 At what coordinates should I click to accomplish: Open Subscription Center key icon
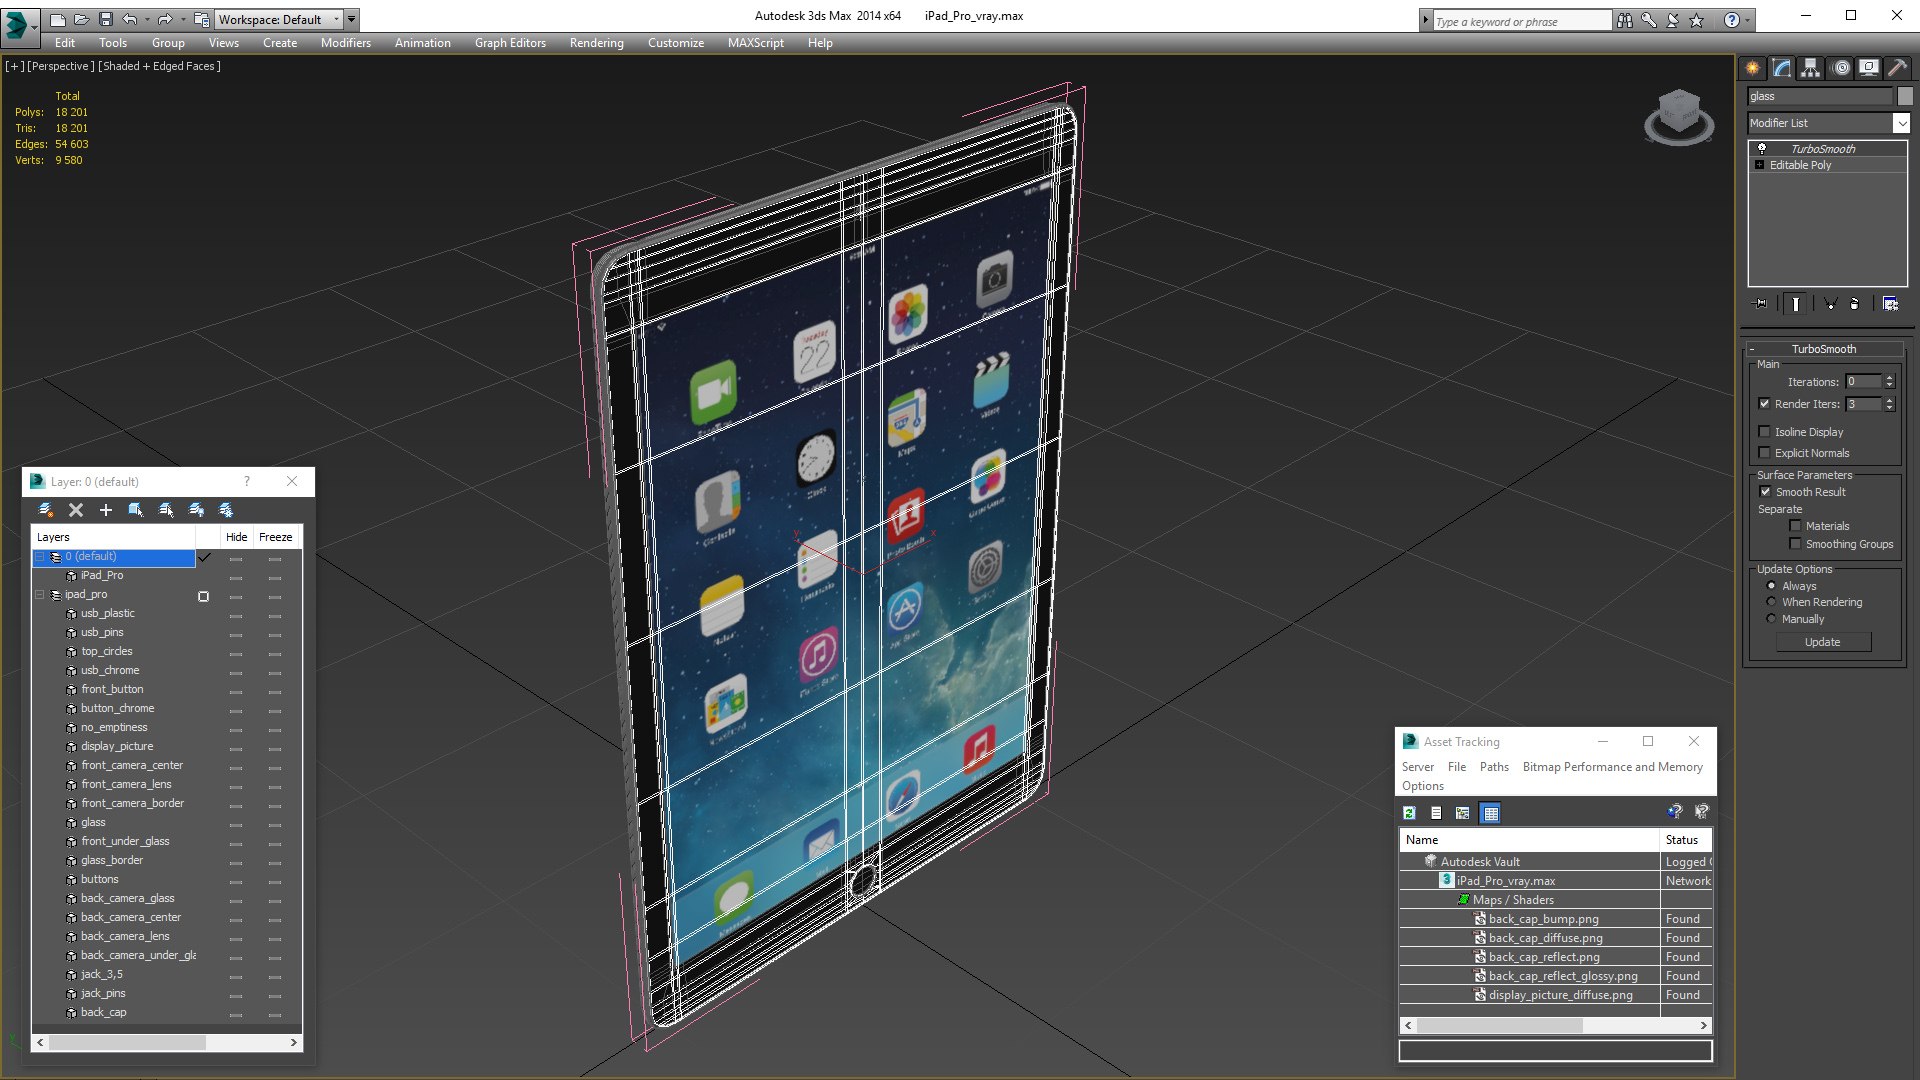tap(1649, 20)
